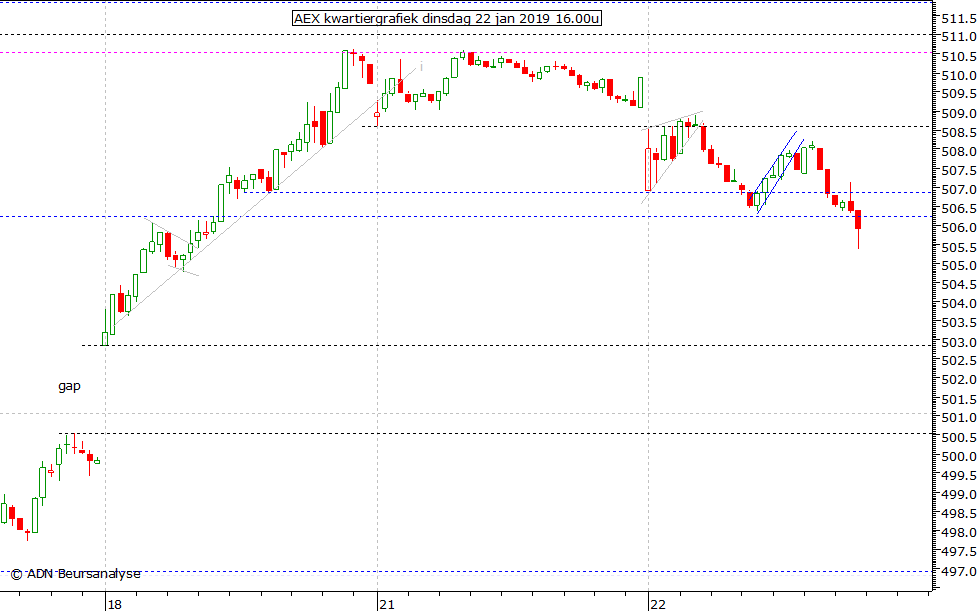Click the 502.0 price axis label

959,380
